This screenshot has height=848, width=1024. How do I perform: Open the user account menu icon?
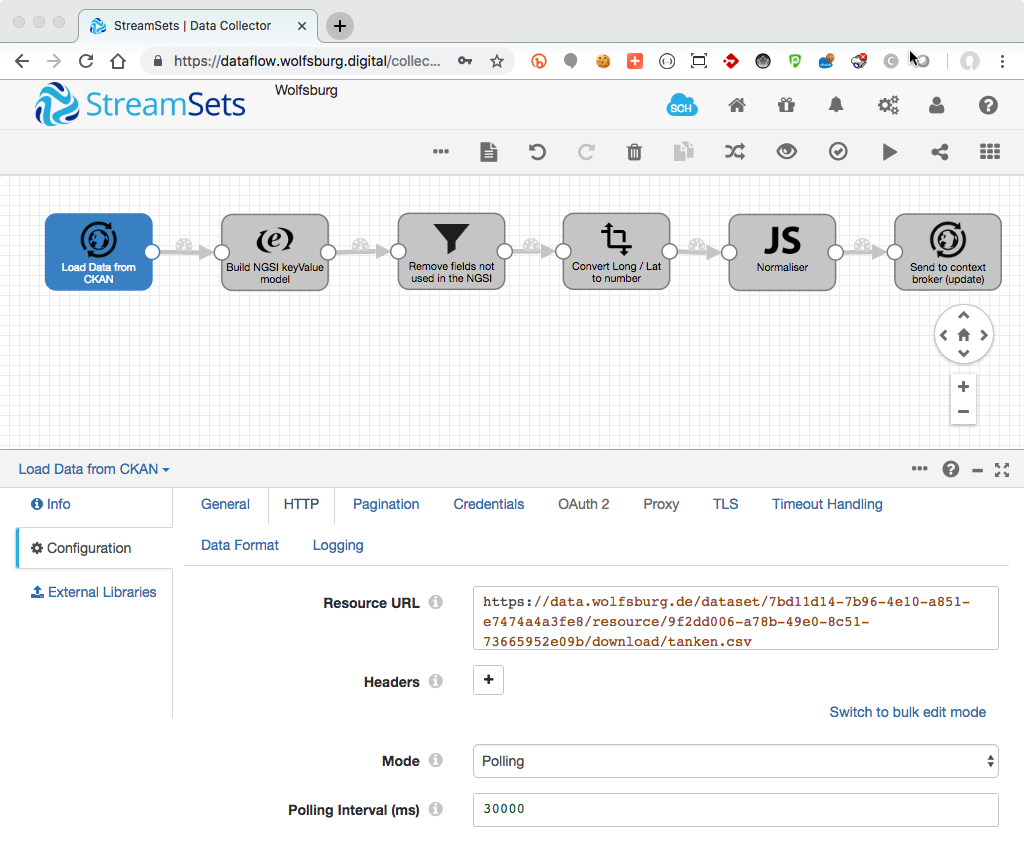pyautogui.click(x=936, y=105)
